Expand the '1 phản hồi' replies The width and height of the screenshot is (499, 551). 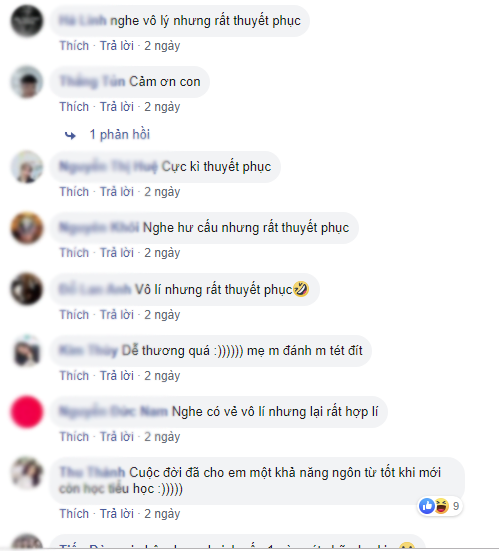[x=119, y=135]
